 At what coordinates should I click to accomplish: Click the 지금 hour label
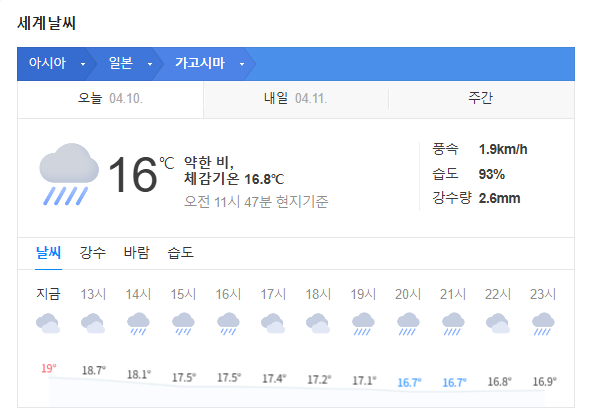[x=48, y=294]
